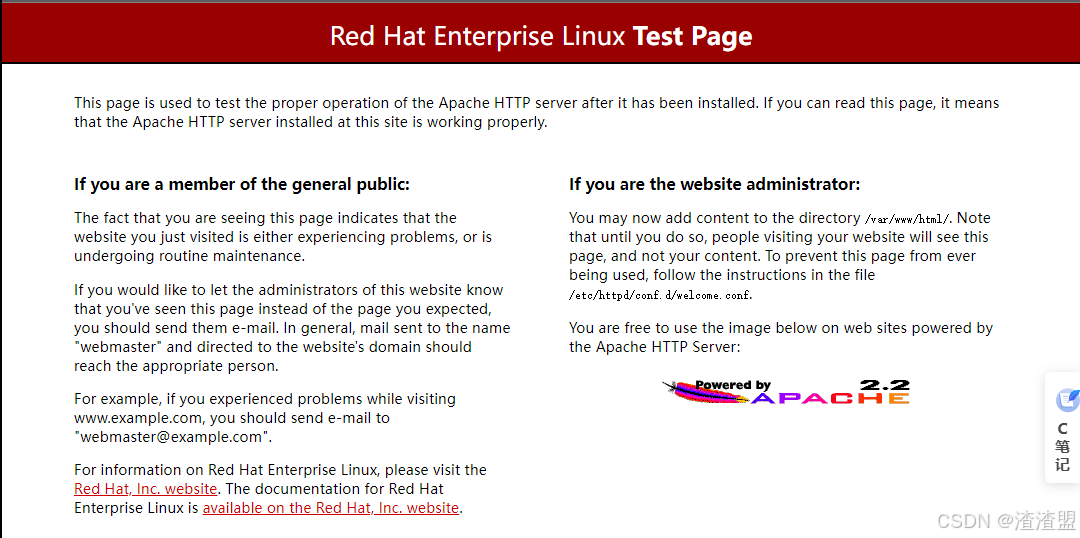
Task: Open the Red Hat, Inc. website link
Action: [x=146, y=489]
